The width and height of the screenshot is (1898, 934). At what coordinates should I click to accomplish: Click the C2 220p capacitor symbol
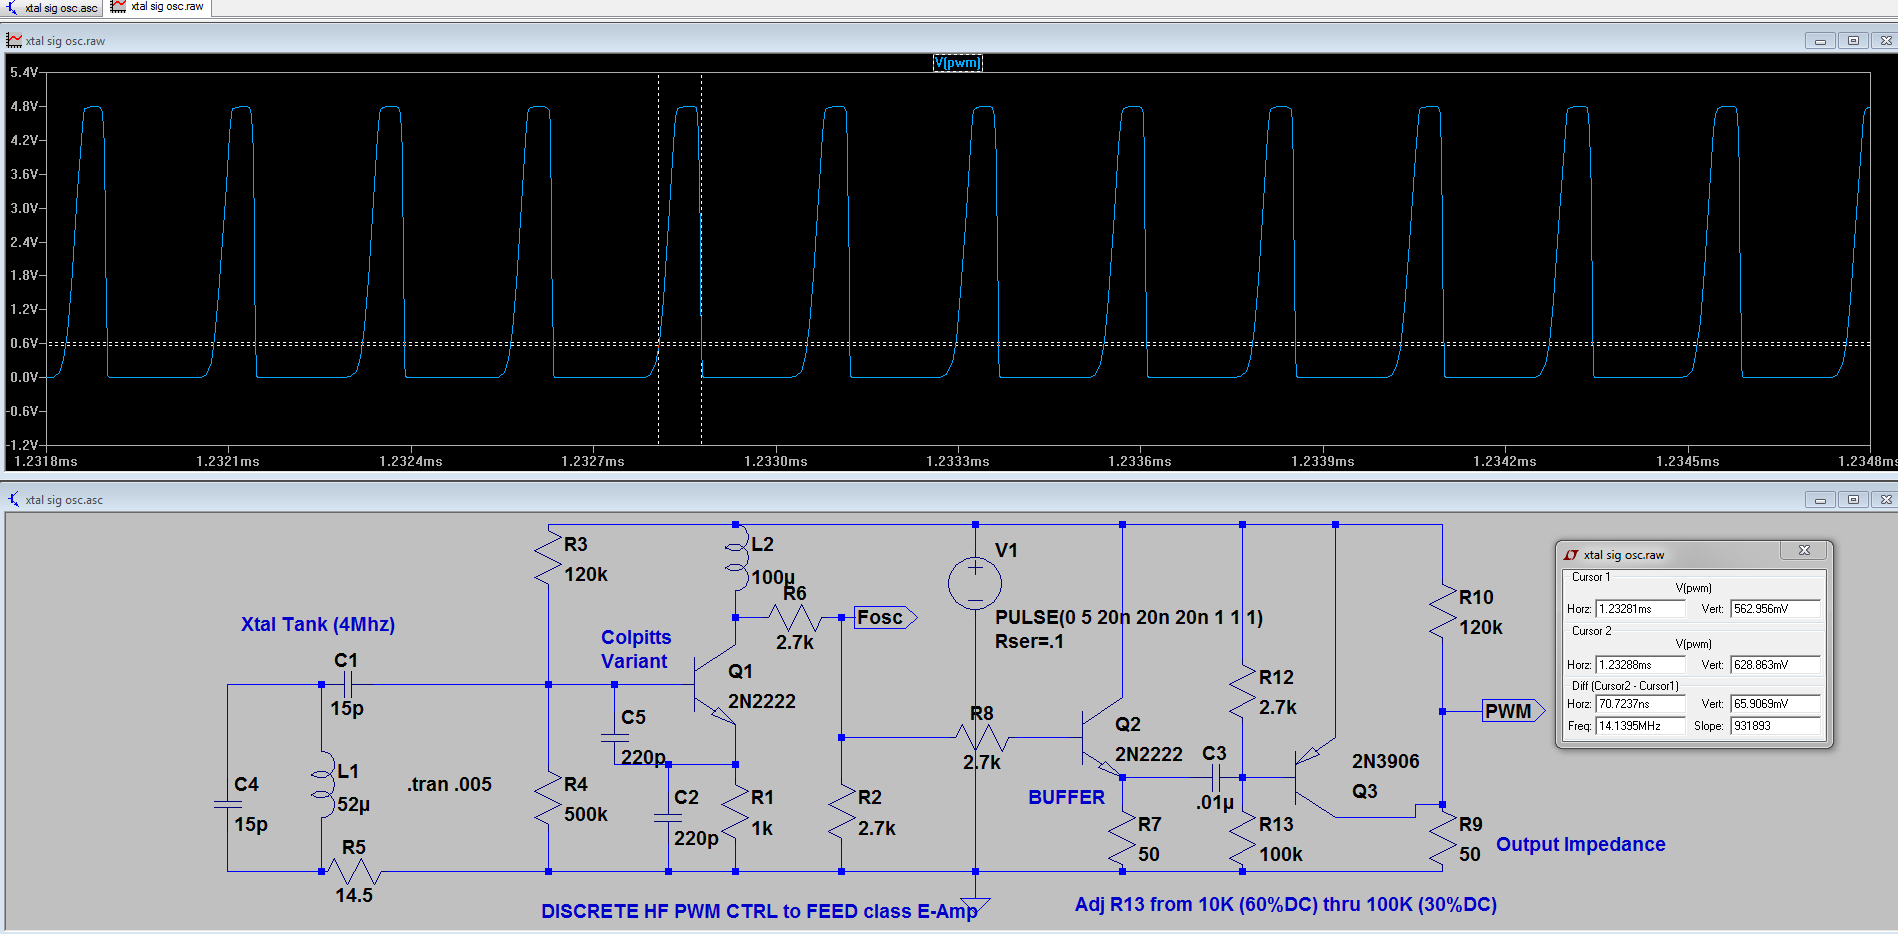(668, 818)
